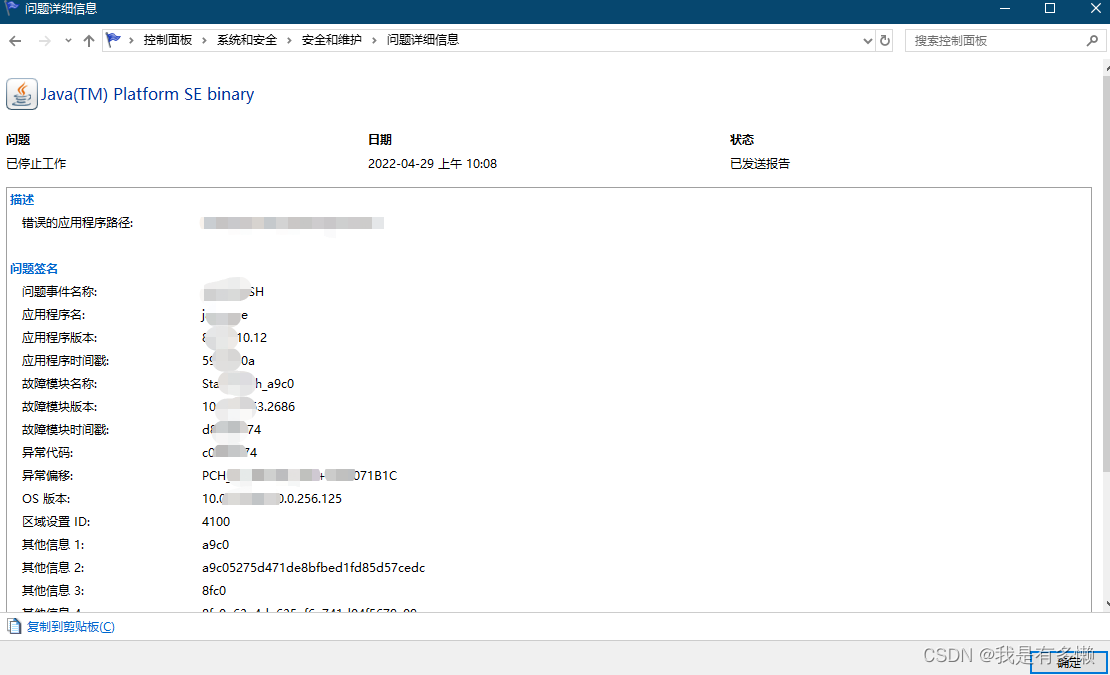
Task: Select label 异常偏移:
Action: click(x=47, y=475)
